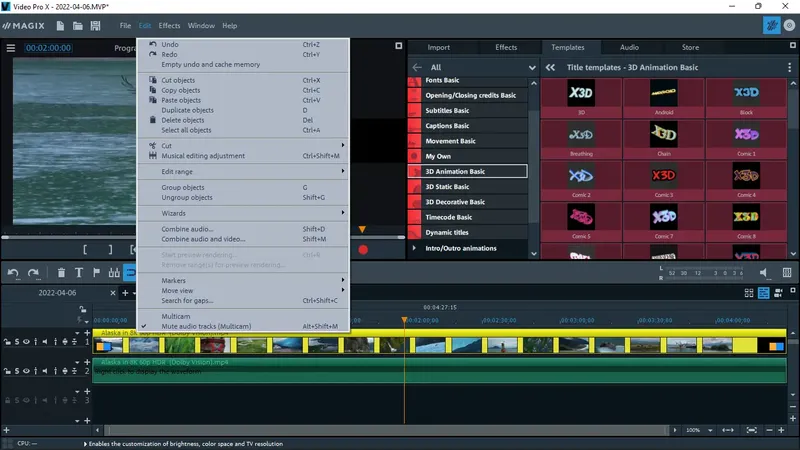The height and width of the screenshot is (450, 800).
Task: Switch to multicam mode icon
Action: point(779,293)
